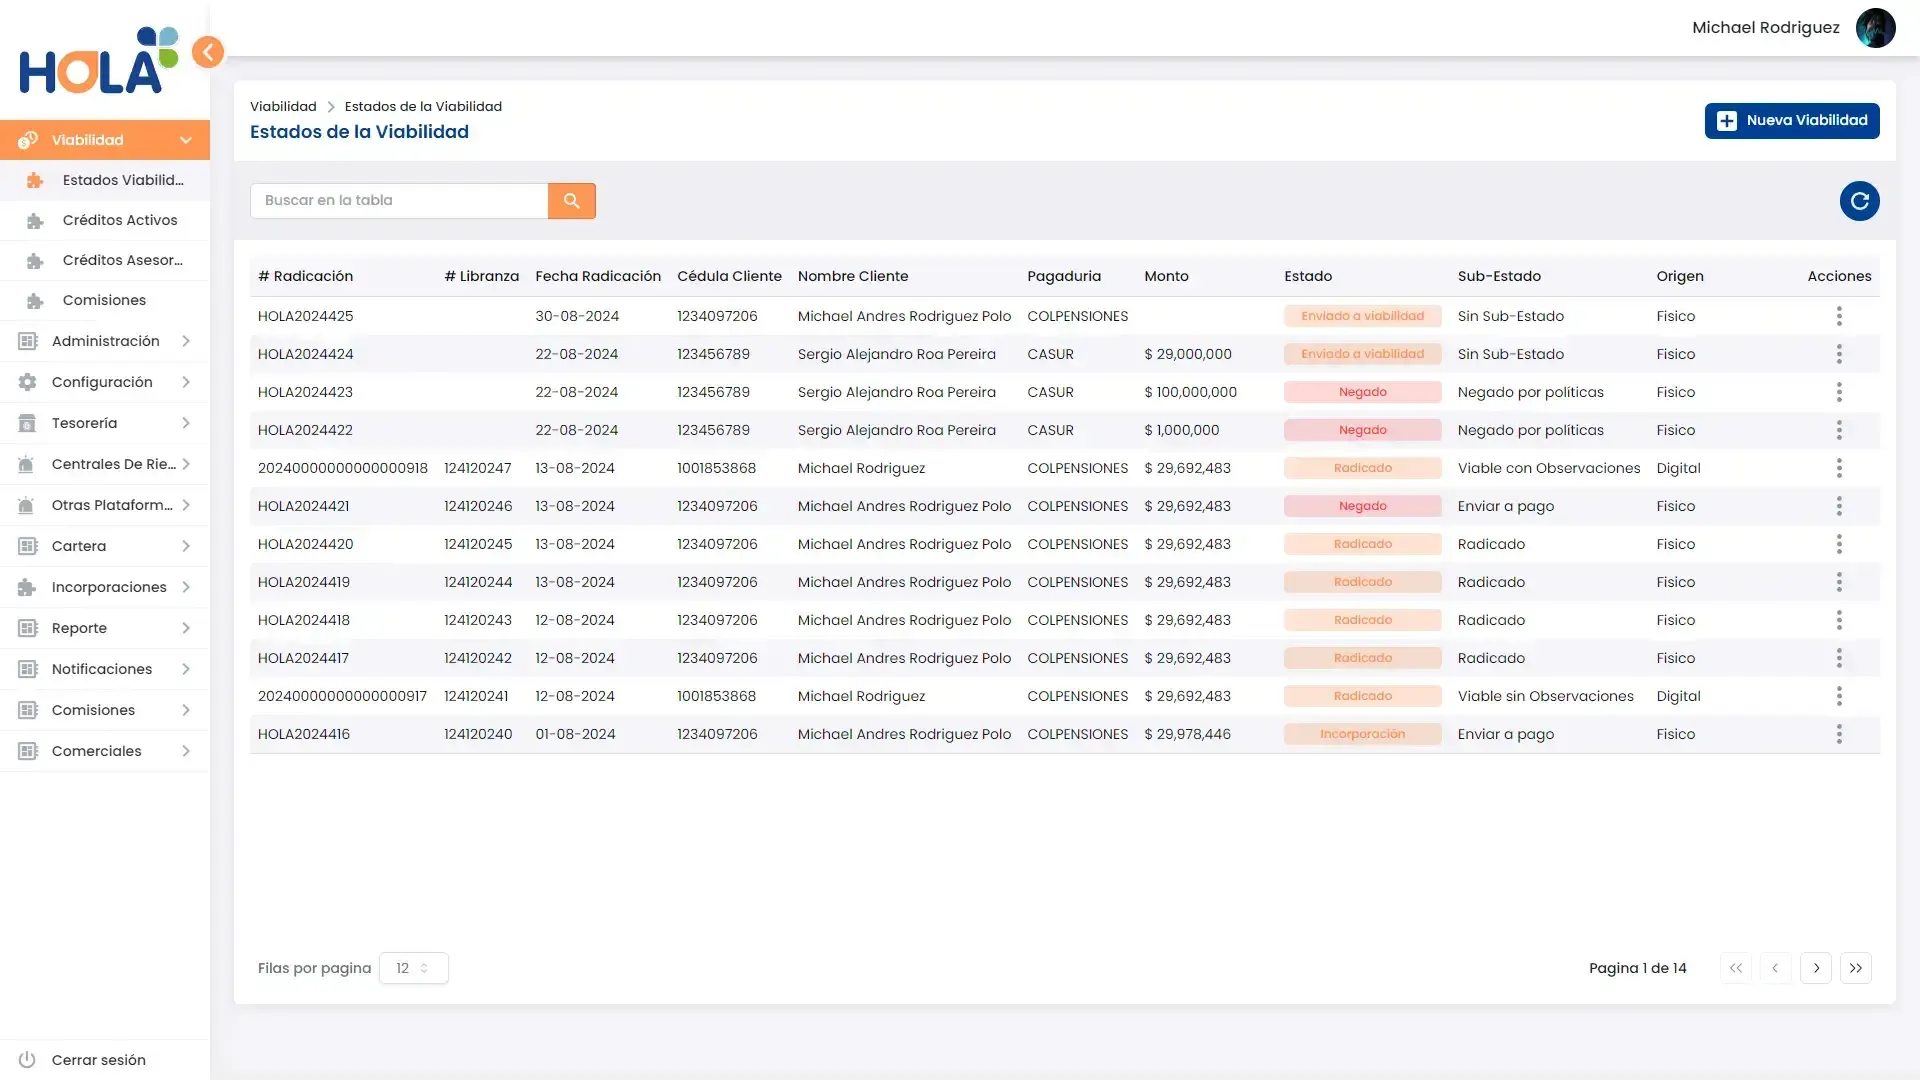Open Comisiones item under Viabilidad
Viewport: 1920px width, 1080px height.
coord(105,300)
